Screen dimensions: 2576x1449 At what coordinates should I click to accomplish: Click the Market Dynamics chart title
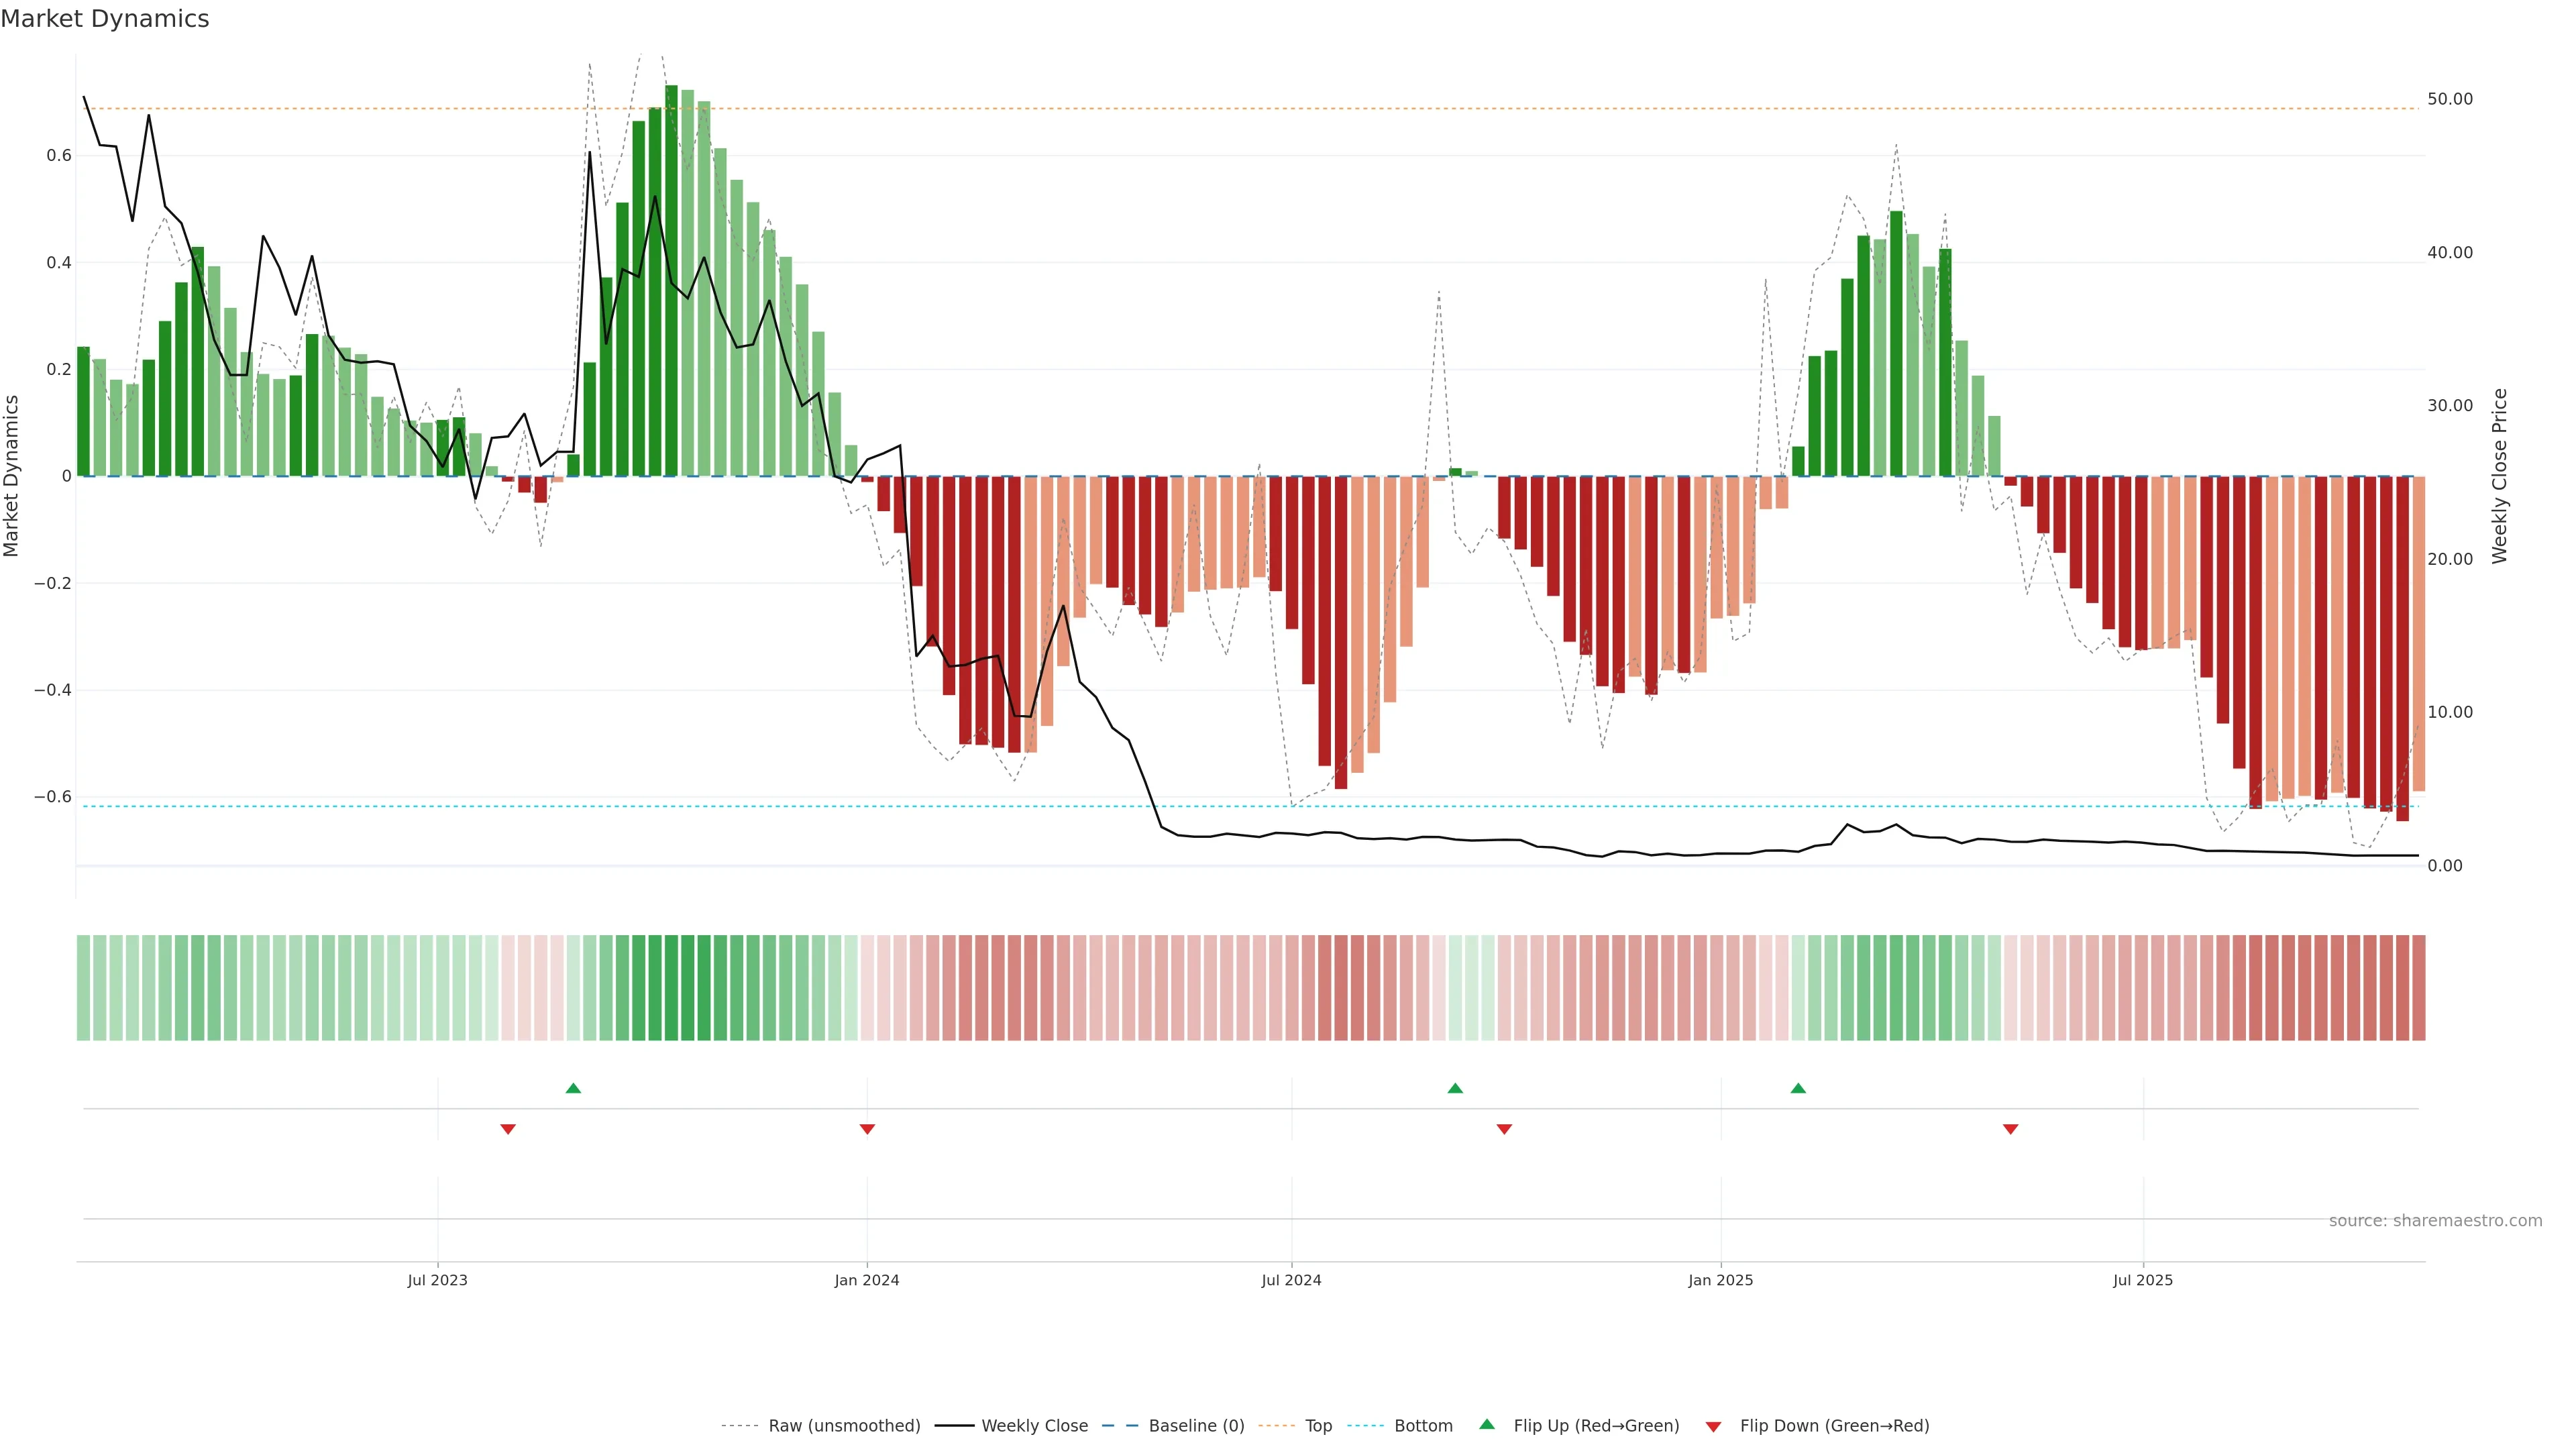click(105, 19)
